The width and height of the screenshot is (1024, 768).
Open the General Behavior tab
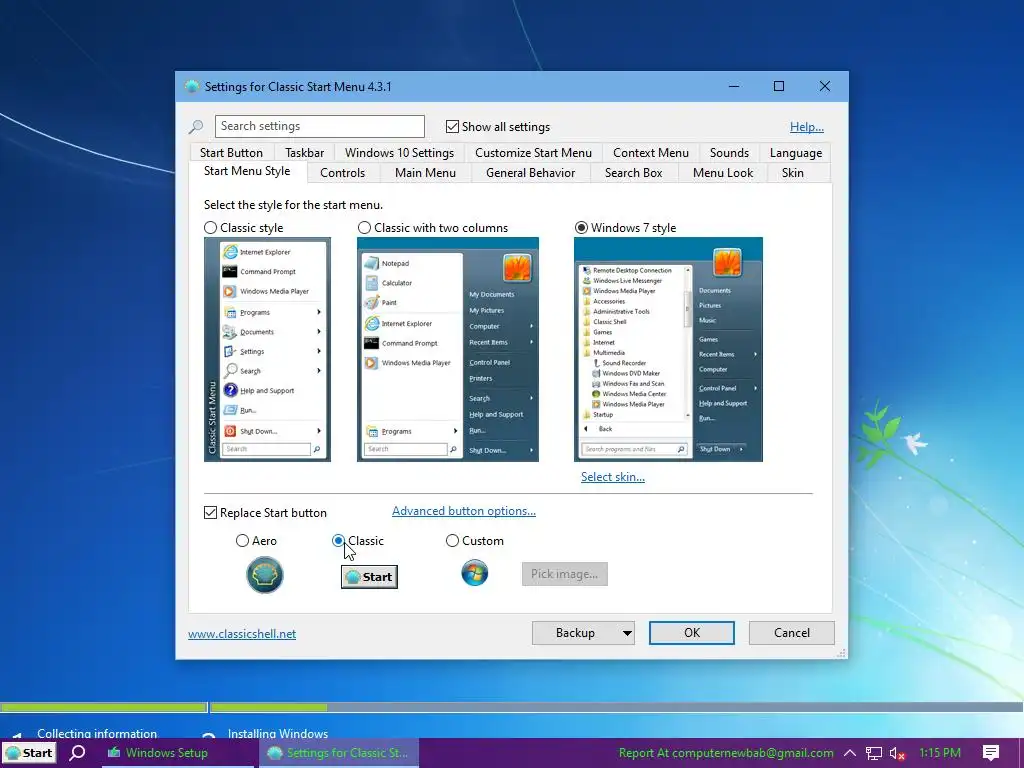pos(530,173)
